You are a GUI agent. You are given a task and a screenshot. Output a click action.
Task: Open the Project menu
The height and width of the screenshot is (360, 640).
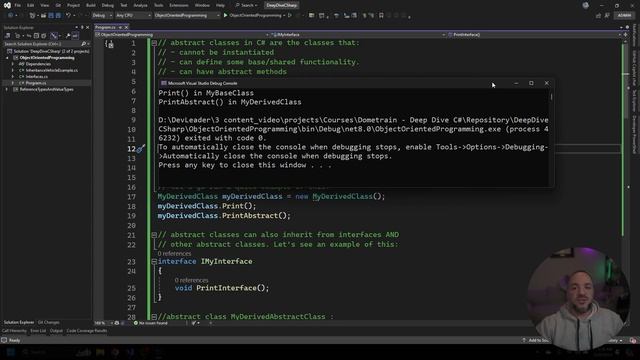click(x=73, y=5)
